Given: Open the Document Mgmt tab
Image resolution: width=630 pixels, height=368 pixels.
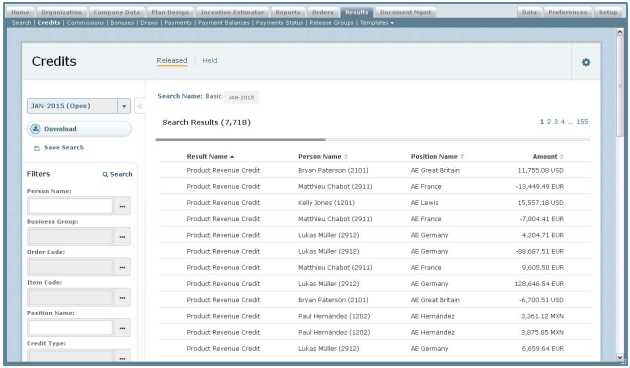Looking at the screenshot, I should tap(405, 12).
